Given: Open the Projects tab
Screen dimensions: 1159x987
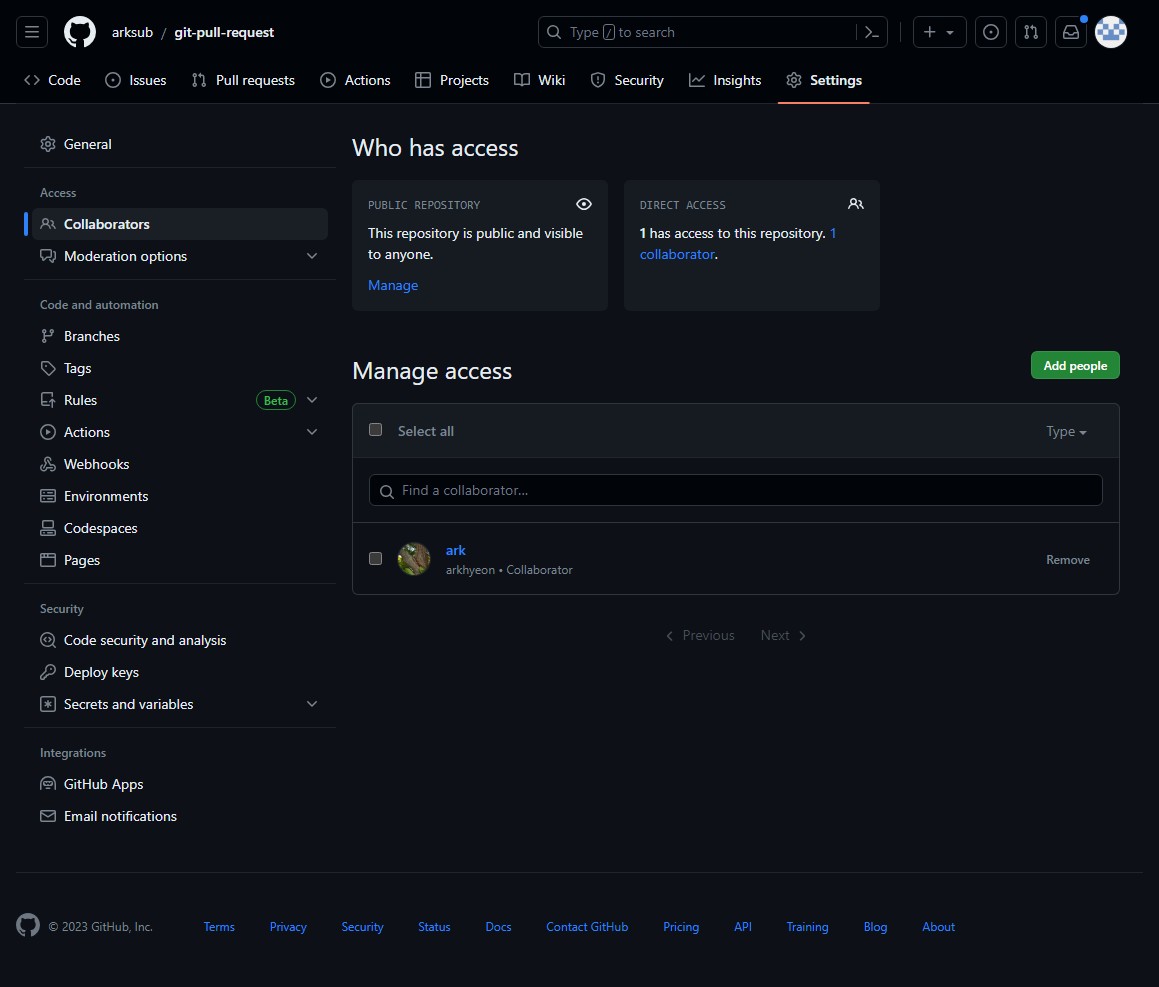Looking at the screenshot, I should [x=452, y=80].
